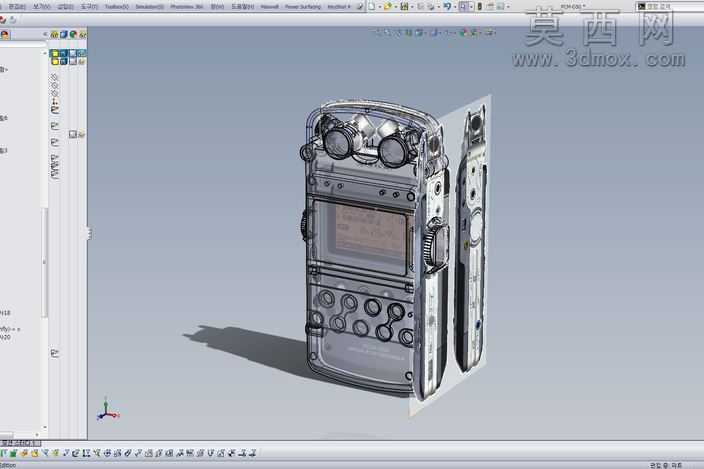Click the Undo arrow icon
This screenshot has width=704, height=469.
[447, 6]
